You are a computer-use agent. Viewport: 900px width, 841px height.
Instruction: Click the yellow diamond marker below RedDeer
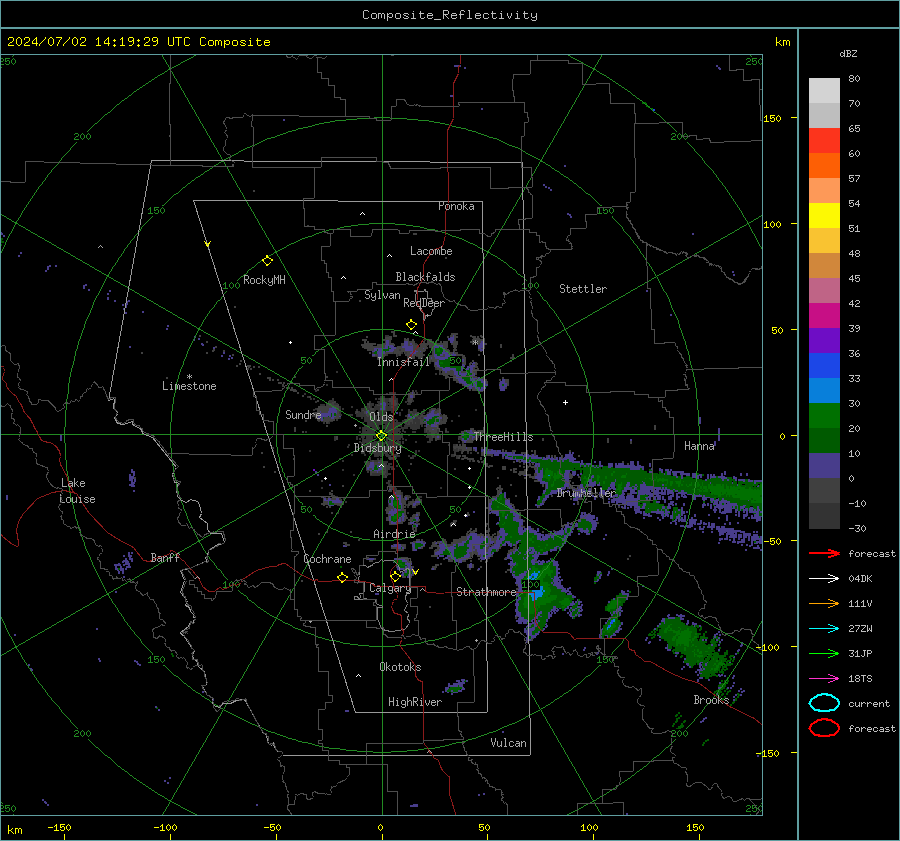coord(411,325)
